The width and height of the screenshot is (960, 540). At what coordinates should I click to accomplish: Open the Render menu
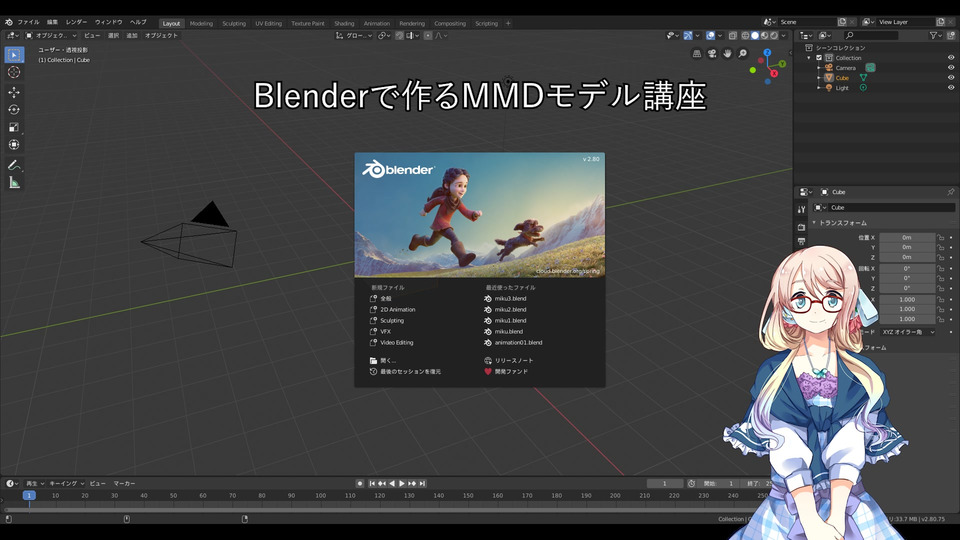77,22
